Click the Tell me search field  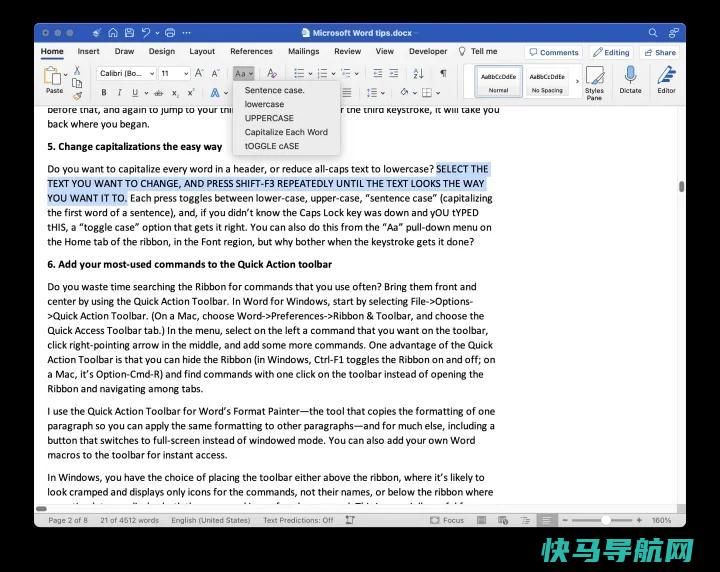[x=478, y=51]
